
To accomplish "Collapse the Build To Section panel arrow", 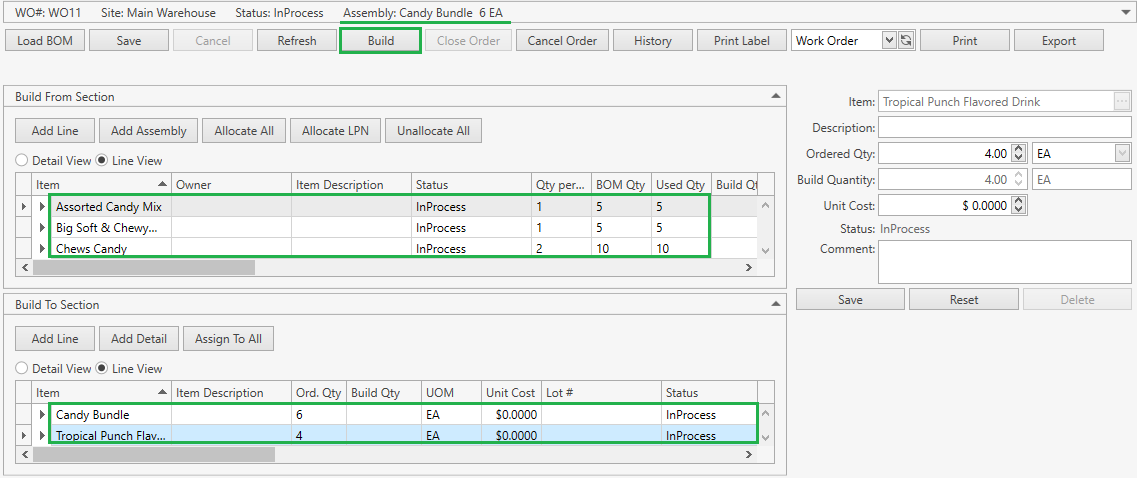I will (775, 304).
